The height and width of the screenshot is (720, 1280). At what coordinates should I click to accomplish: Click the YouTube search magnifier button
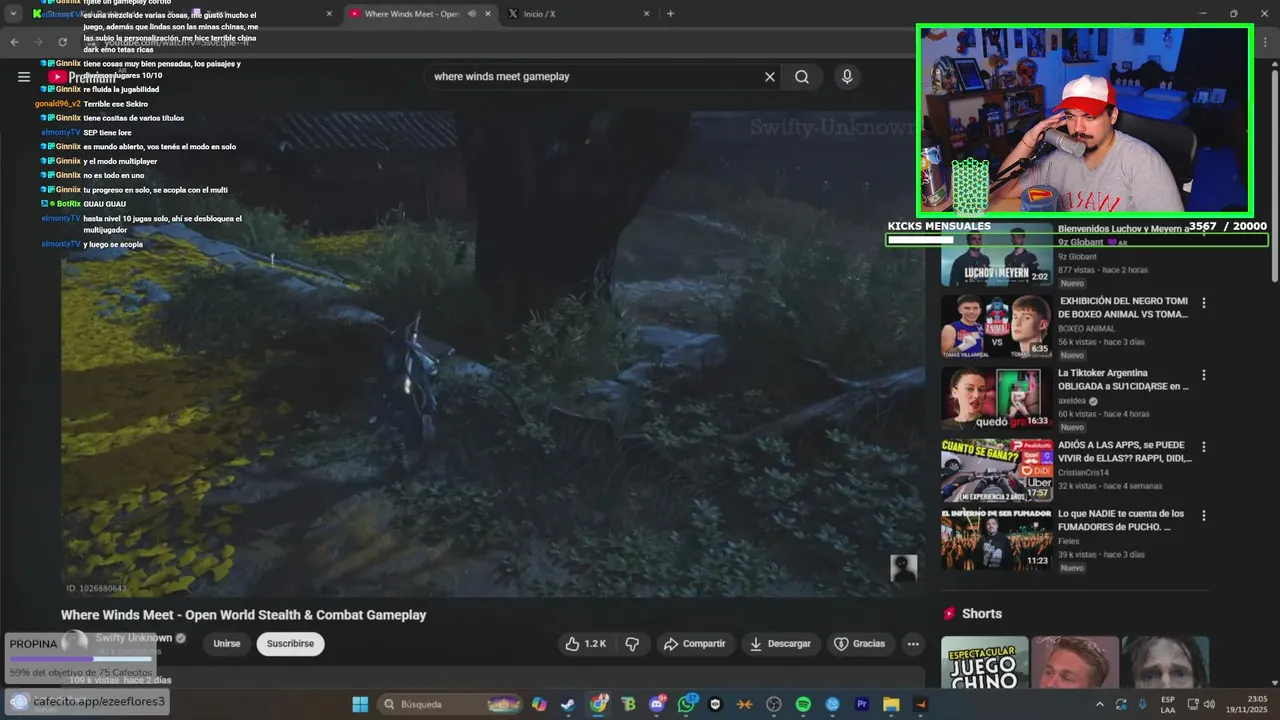point(802,76)
